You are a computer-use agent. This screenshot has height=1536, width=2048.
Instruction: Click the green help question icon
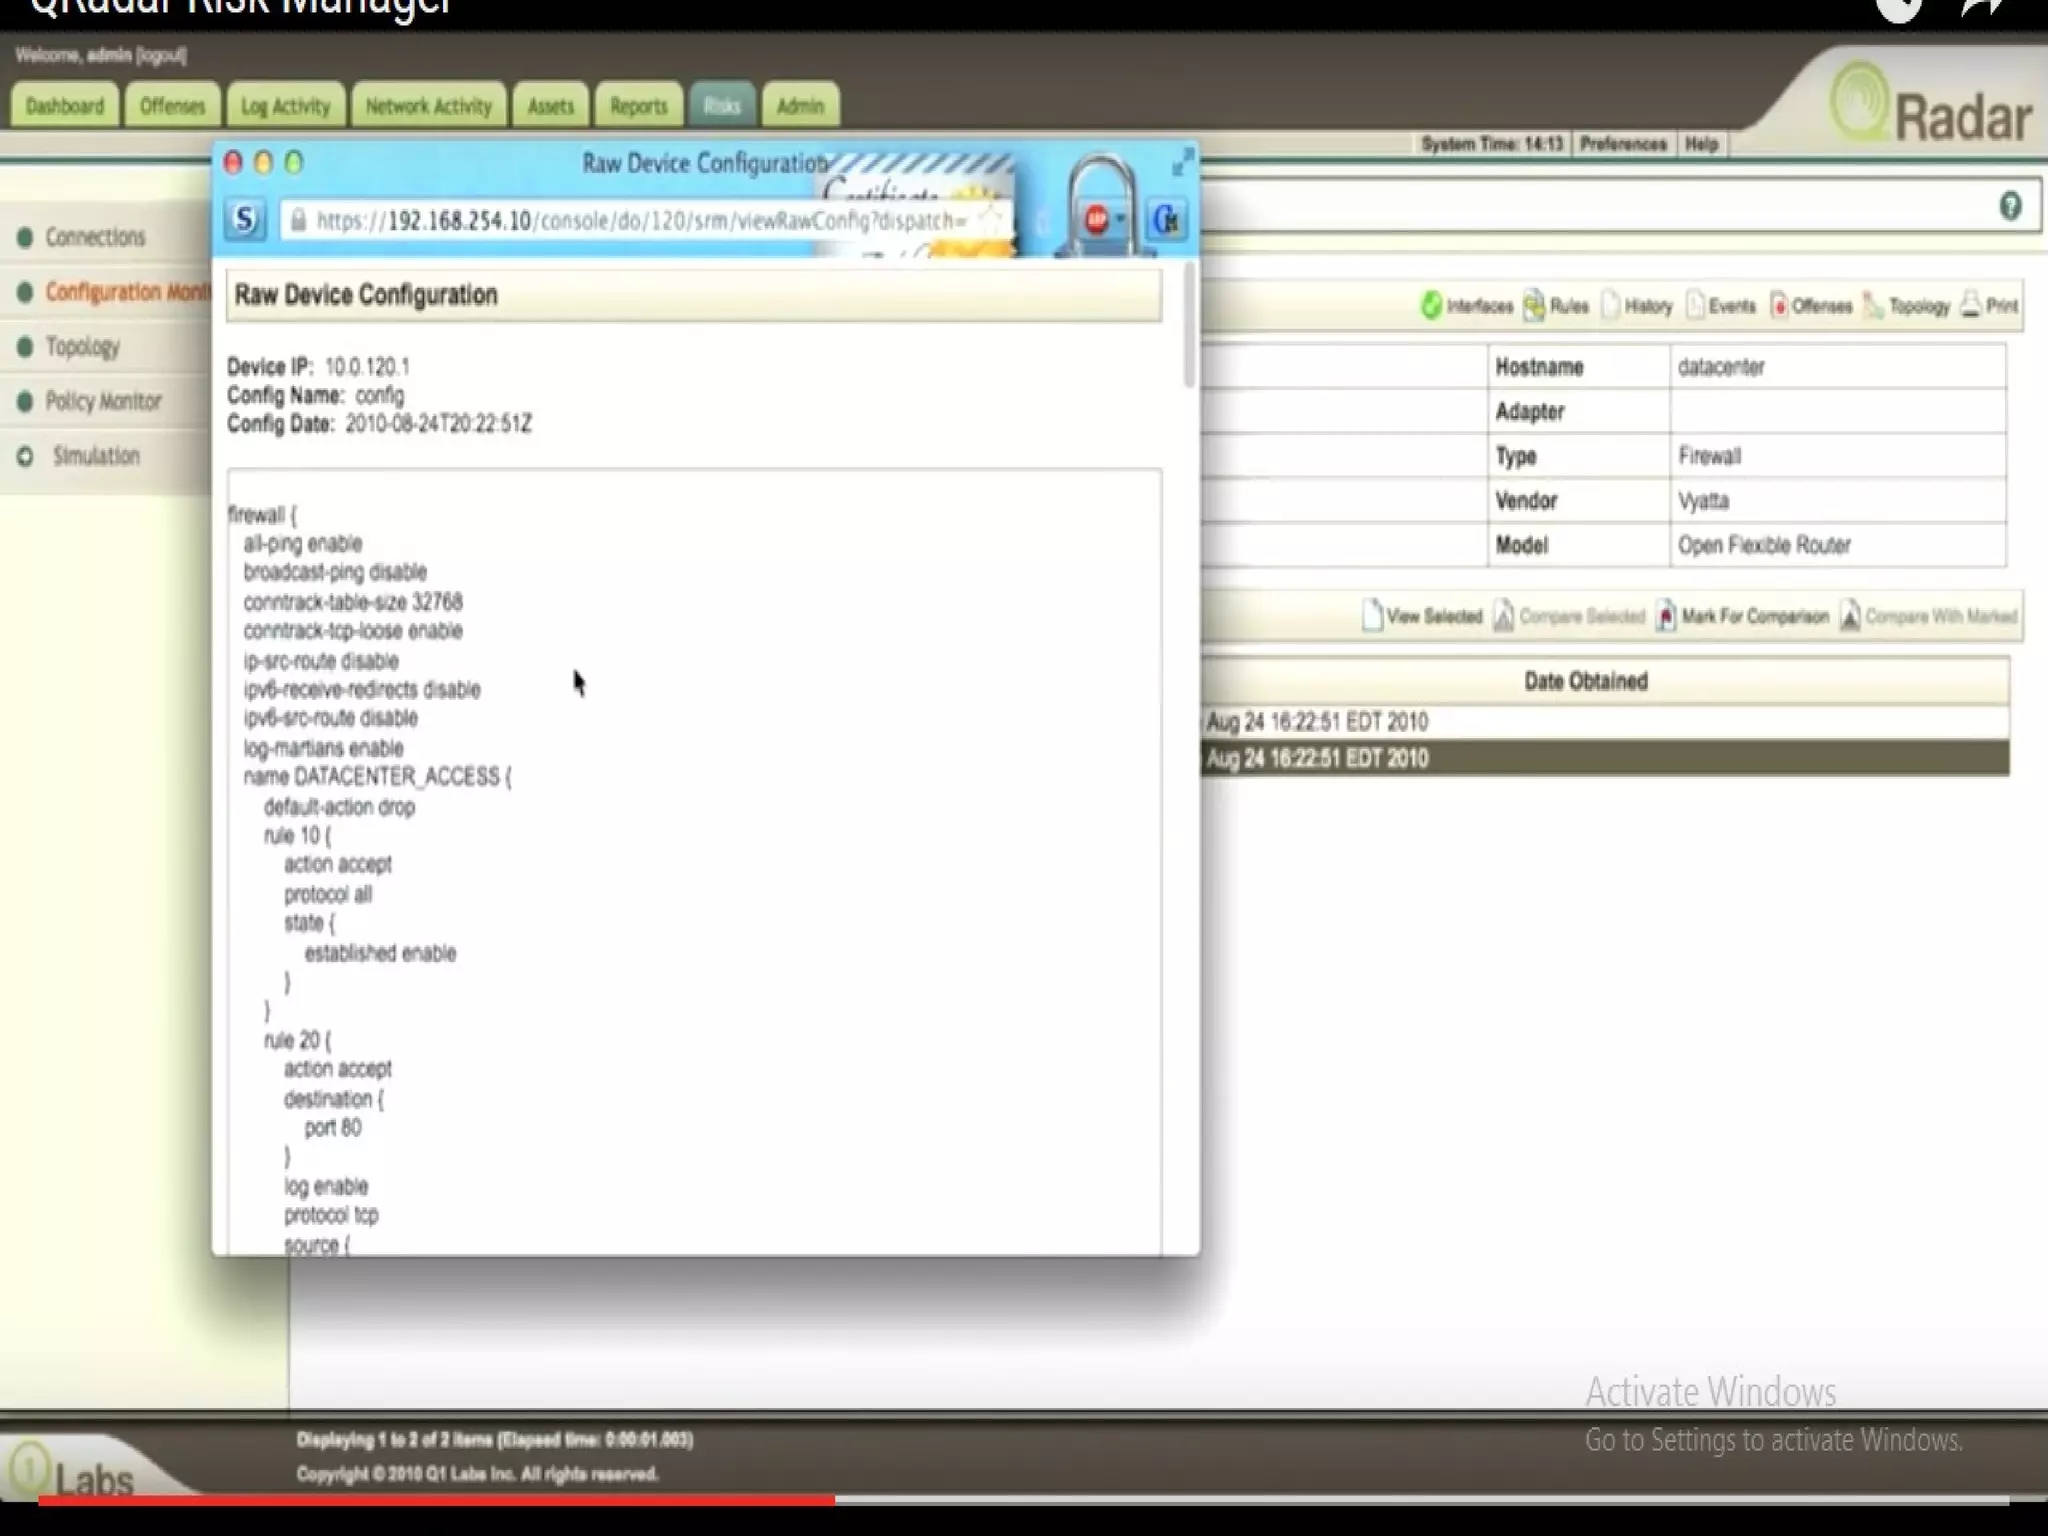coord(2010,207)
